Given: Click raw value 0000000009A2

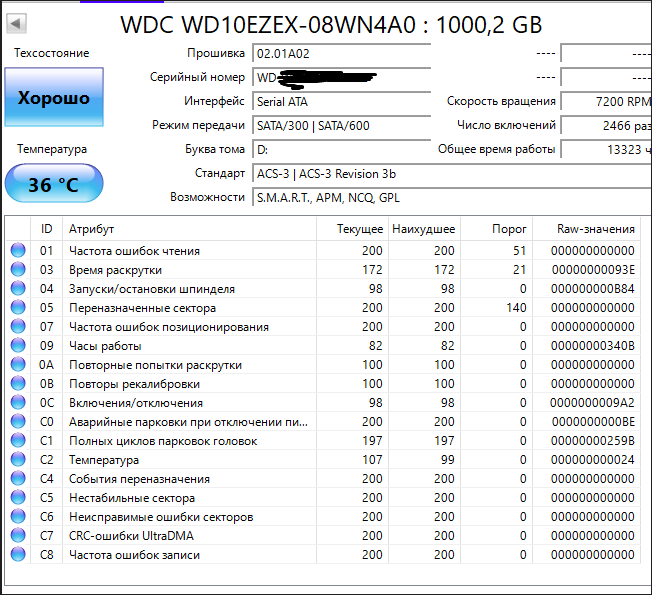Looking at the screenshot, I should click(593, 403).
